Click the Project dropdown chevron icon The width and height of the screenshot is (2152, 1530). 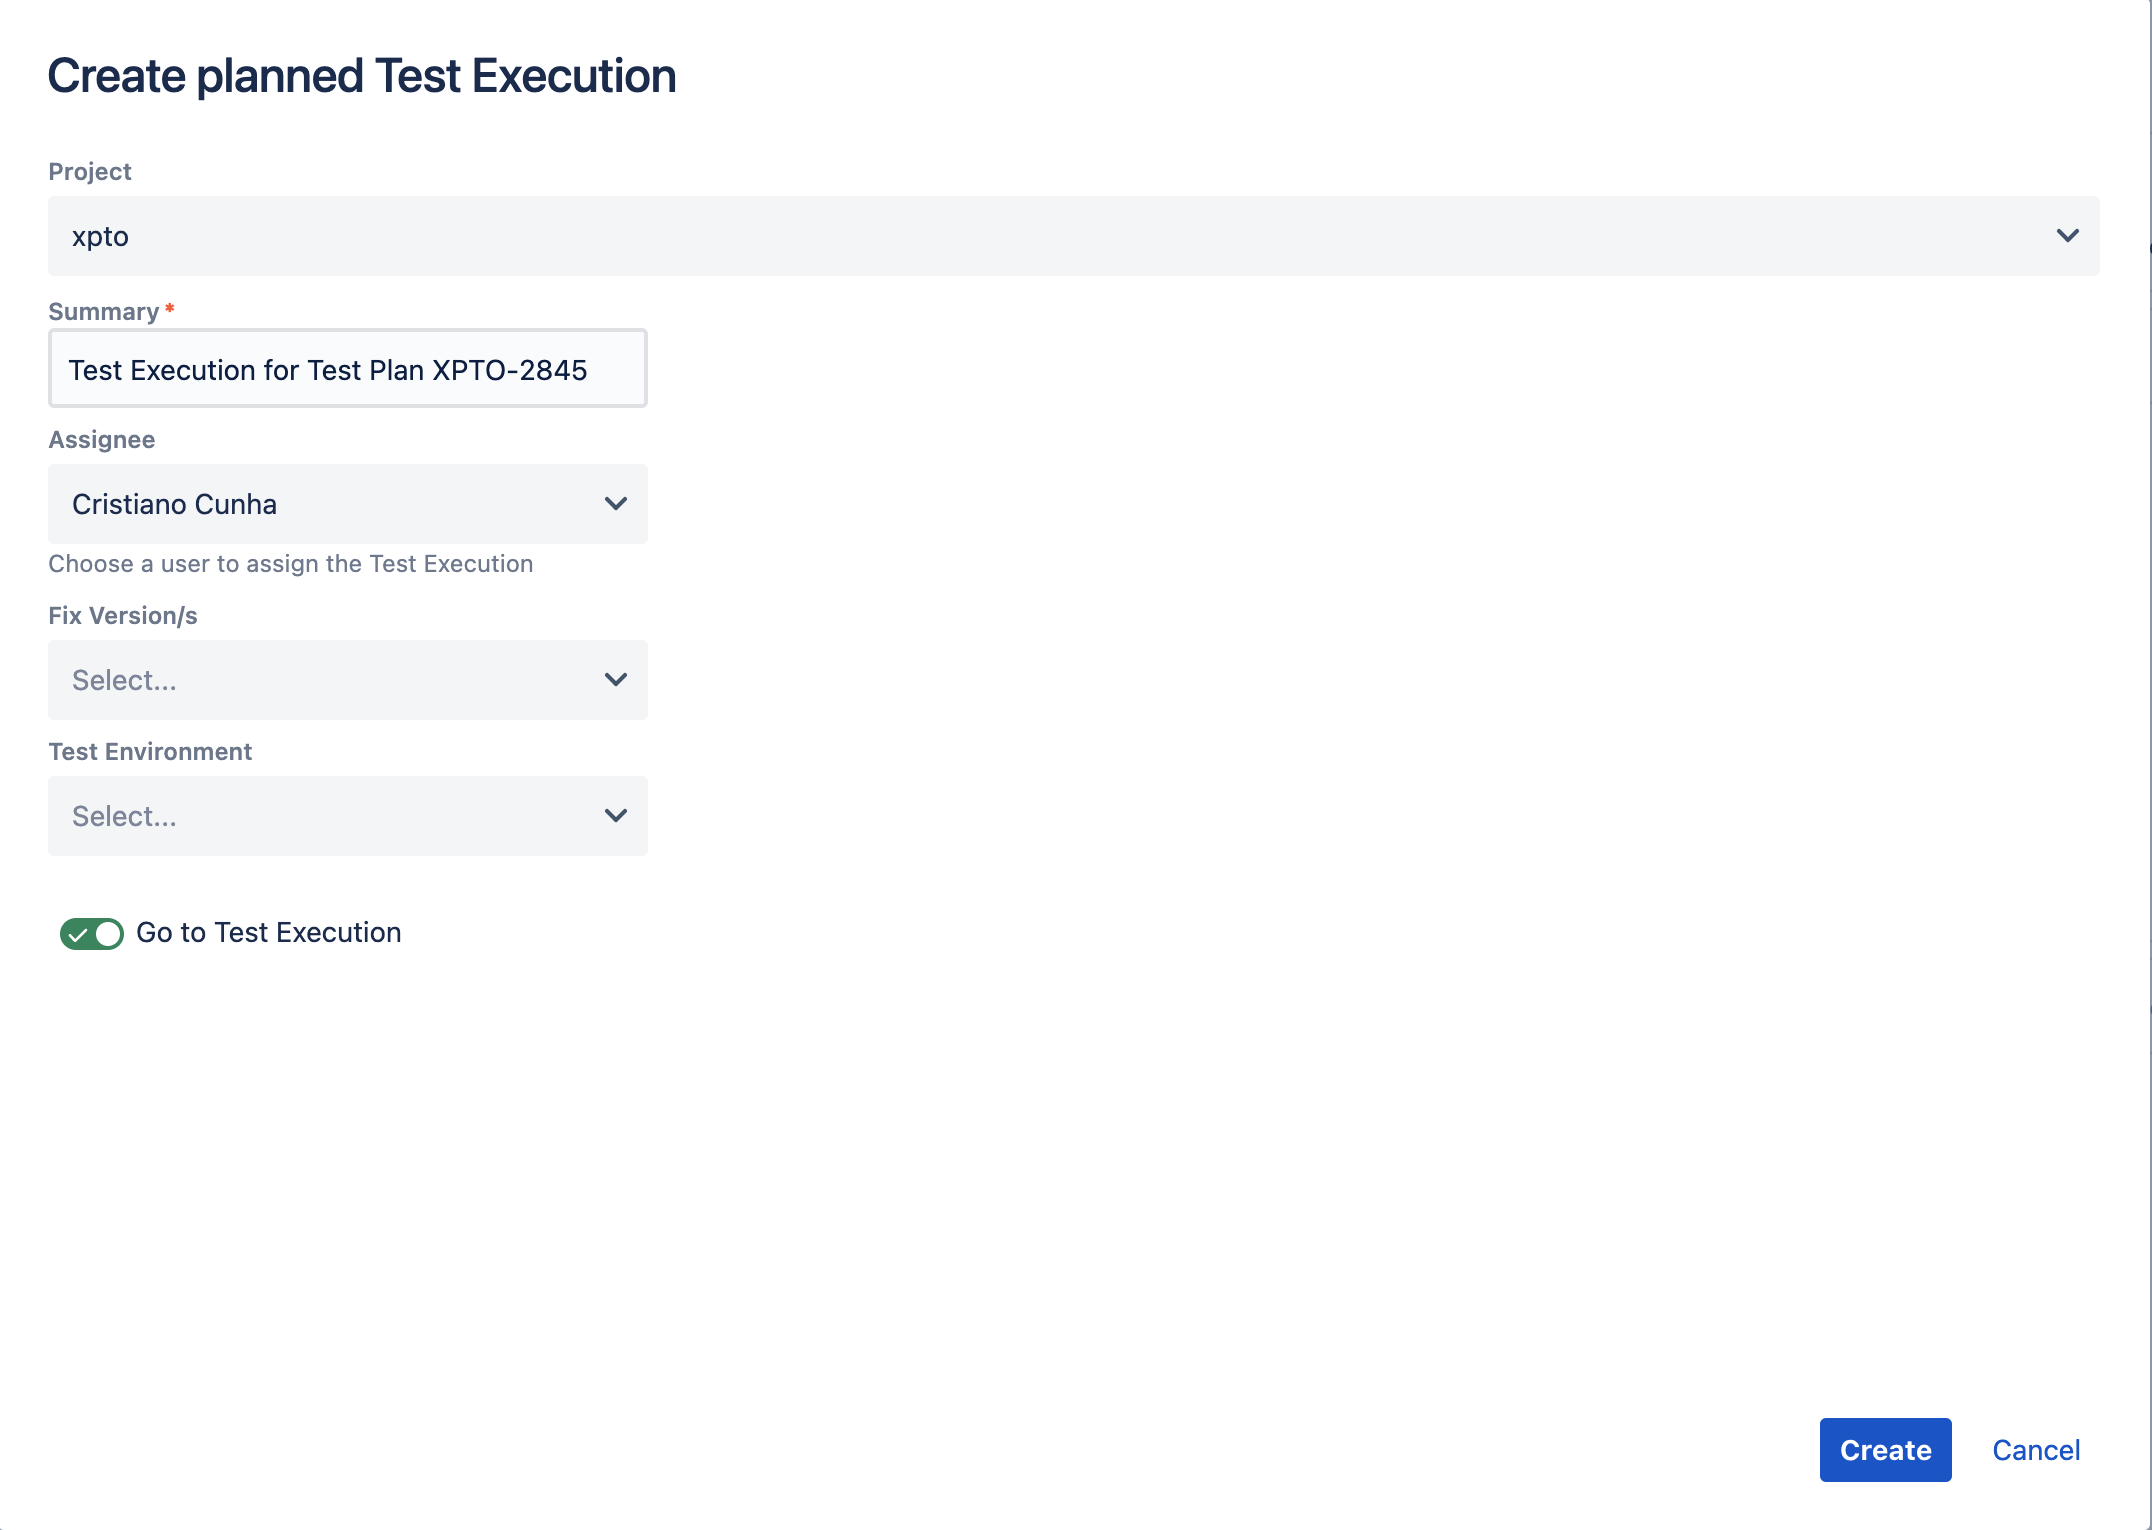click(2067, 236)
